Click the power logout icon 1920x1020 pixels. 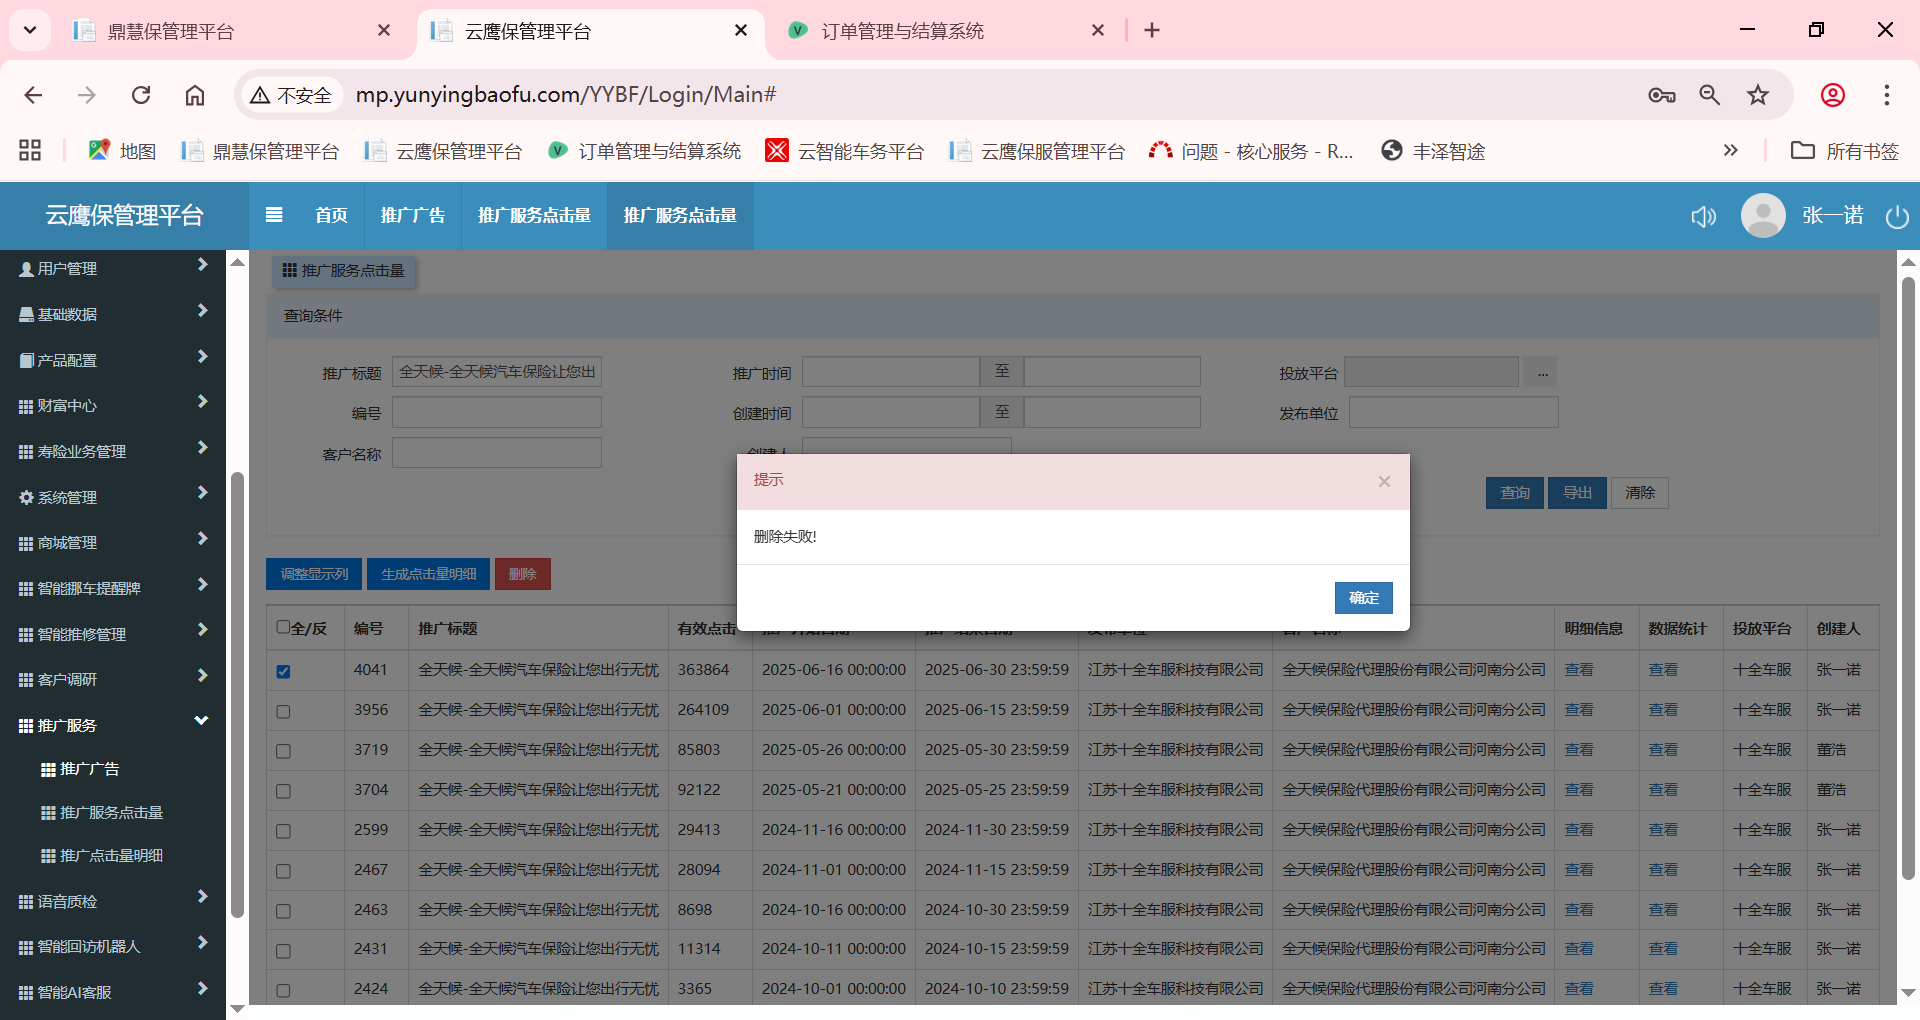(1896, 217)
